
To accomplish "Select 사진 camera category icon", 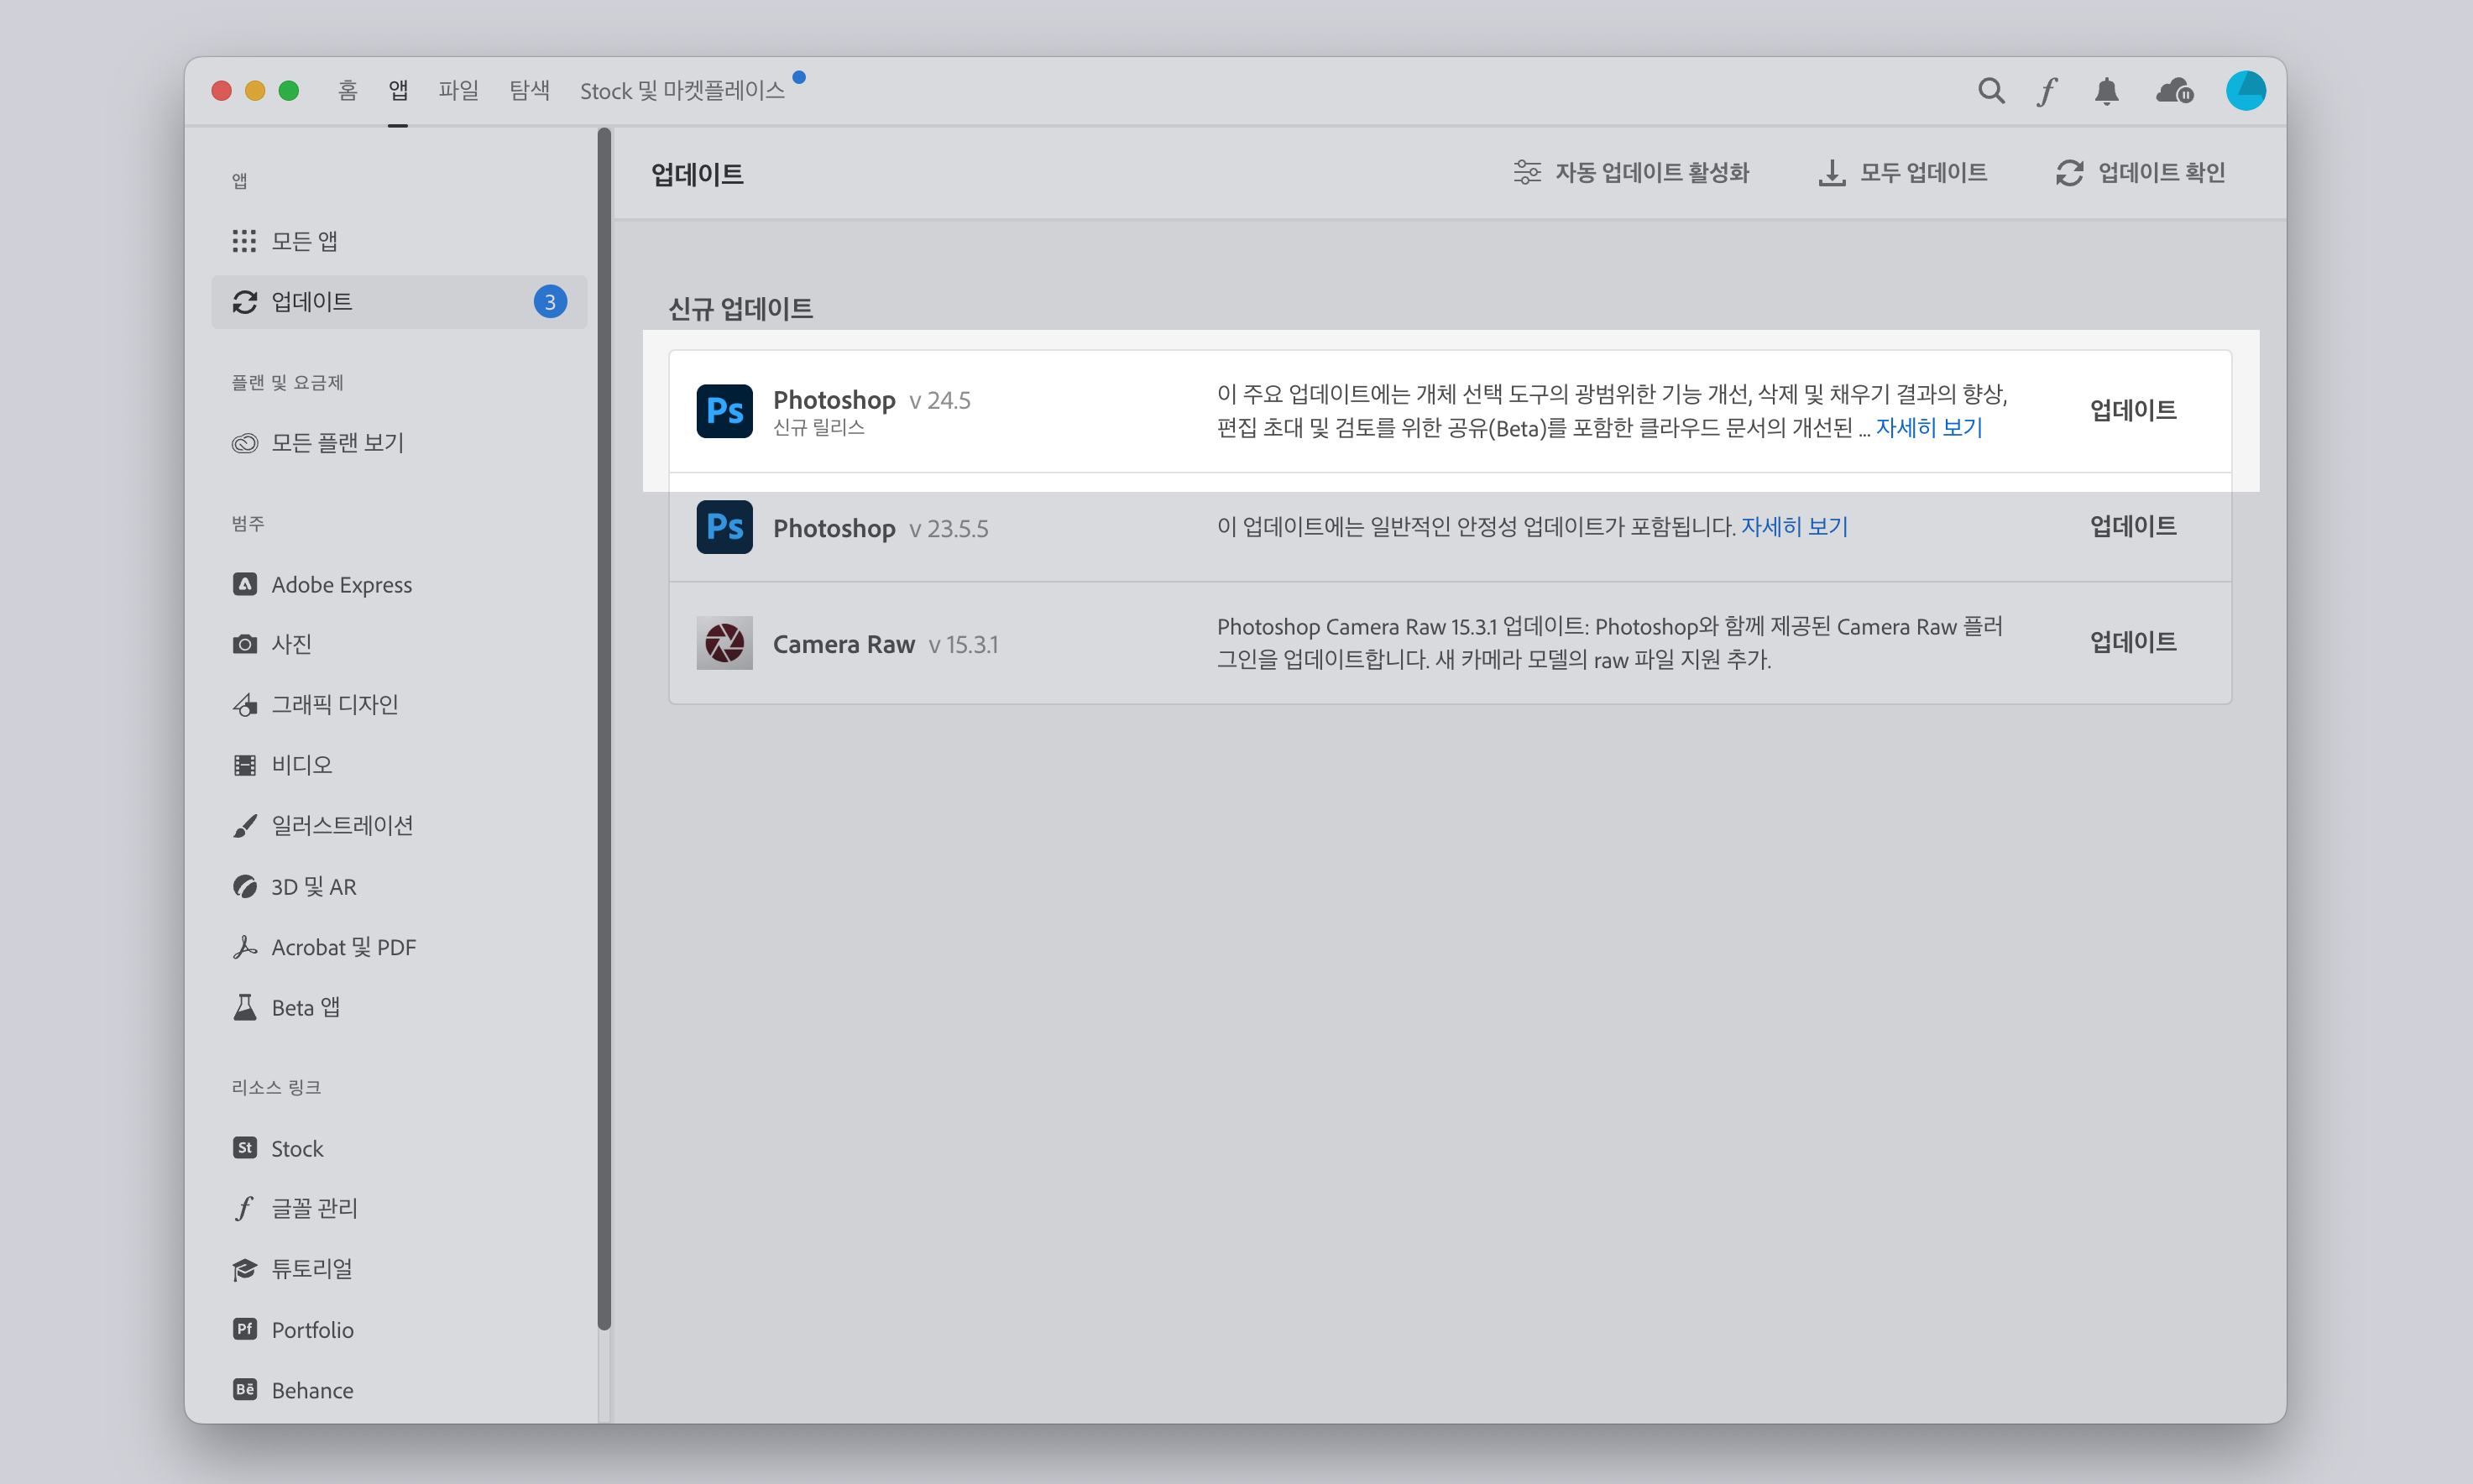I will (x=244, y=644).
